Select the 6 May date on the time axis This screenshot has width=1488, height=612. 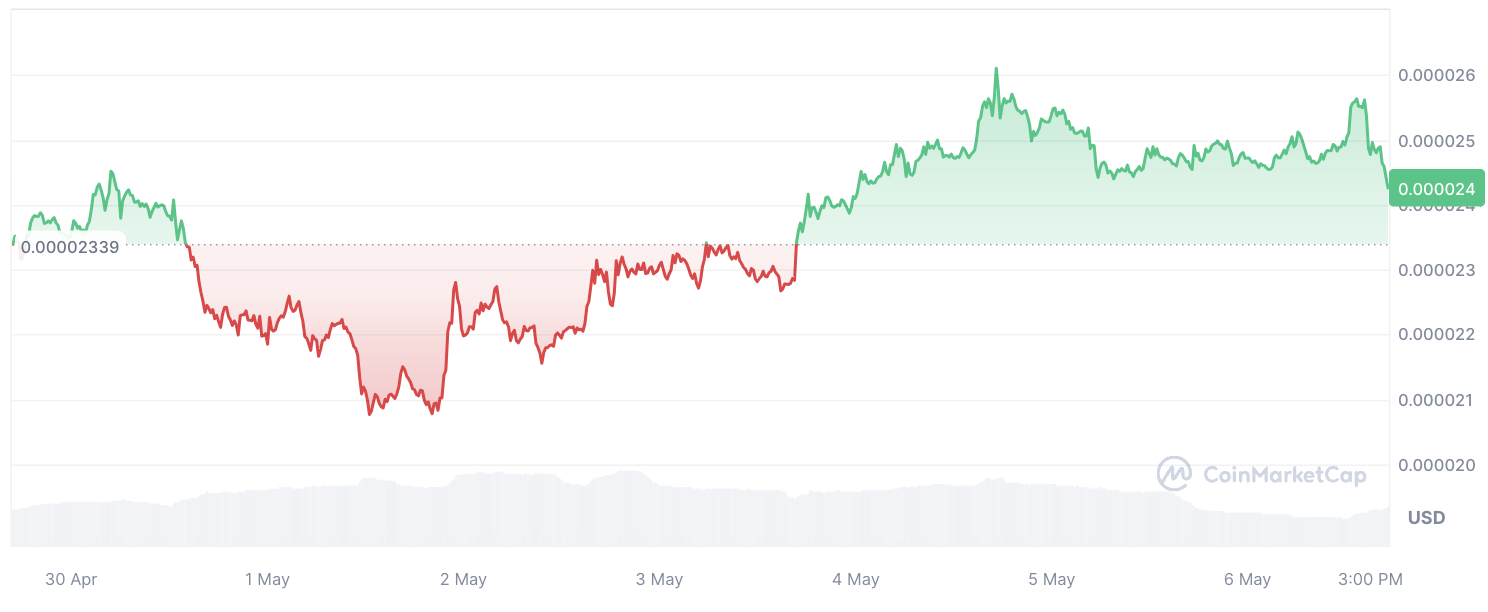pos(1247,579)
